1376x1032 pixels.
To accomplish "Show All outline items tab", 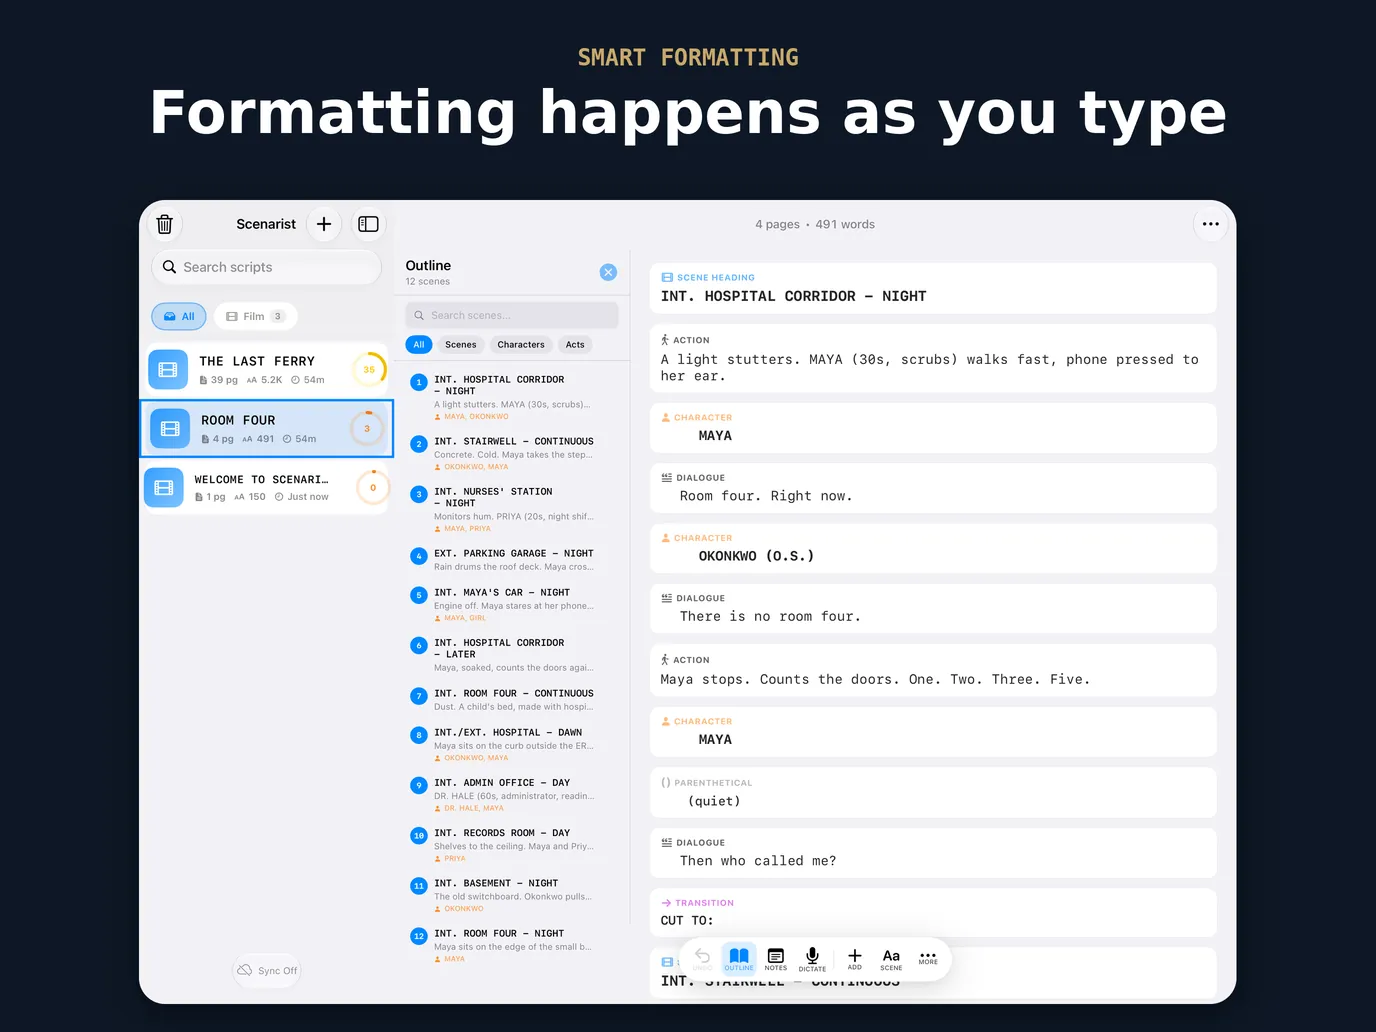I will pos(419,344).
